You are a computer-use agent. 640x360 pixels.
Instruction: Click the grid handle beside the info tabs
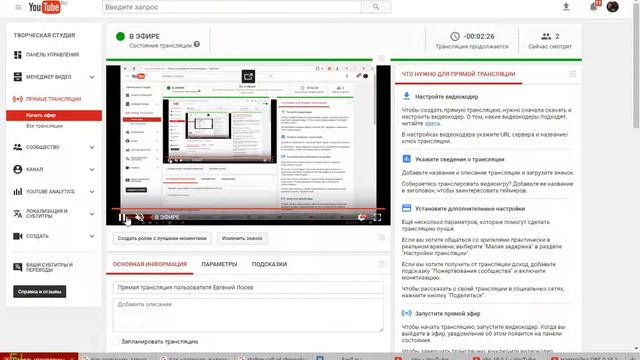point(381,264)
